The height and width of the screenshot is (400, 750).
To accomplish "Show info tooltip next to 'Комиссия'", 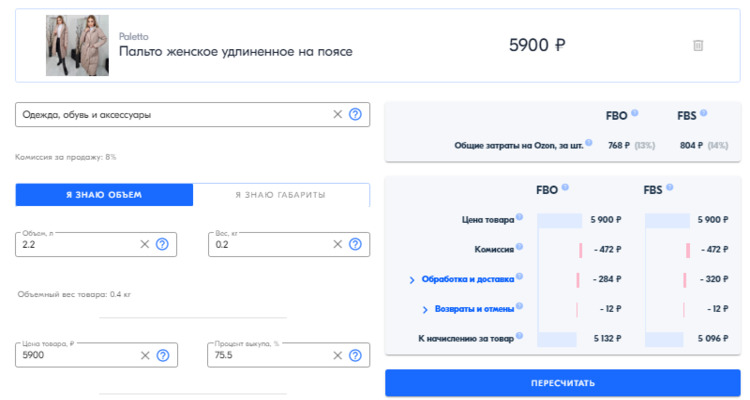I will coord(519,247).
